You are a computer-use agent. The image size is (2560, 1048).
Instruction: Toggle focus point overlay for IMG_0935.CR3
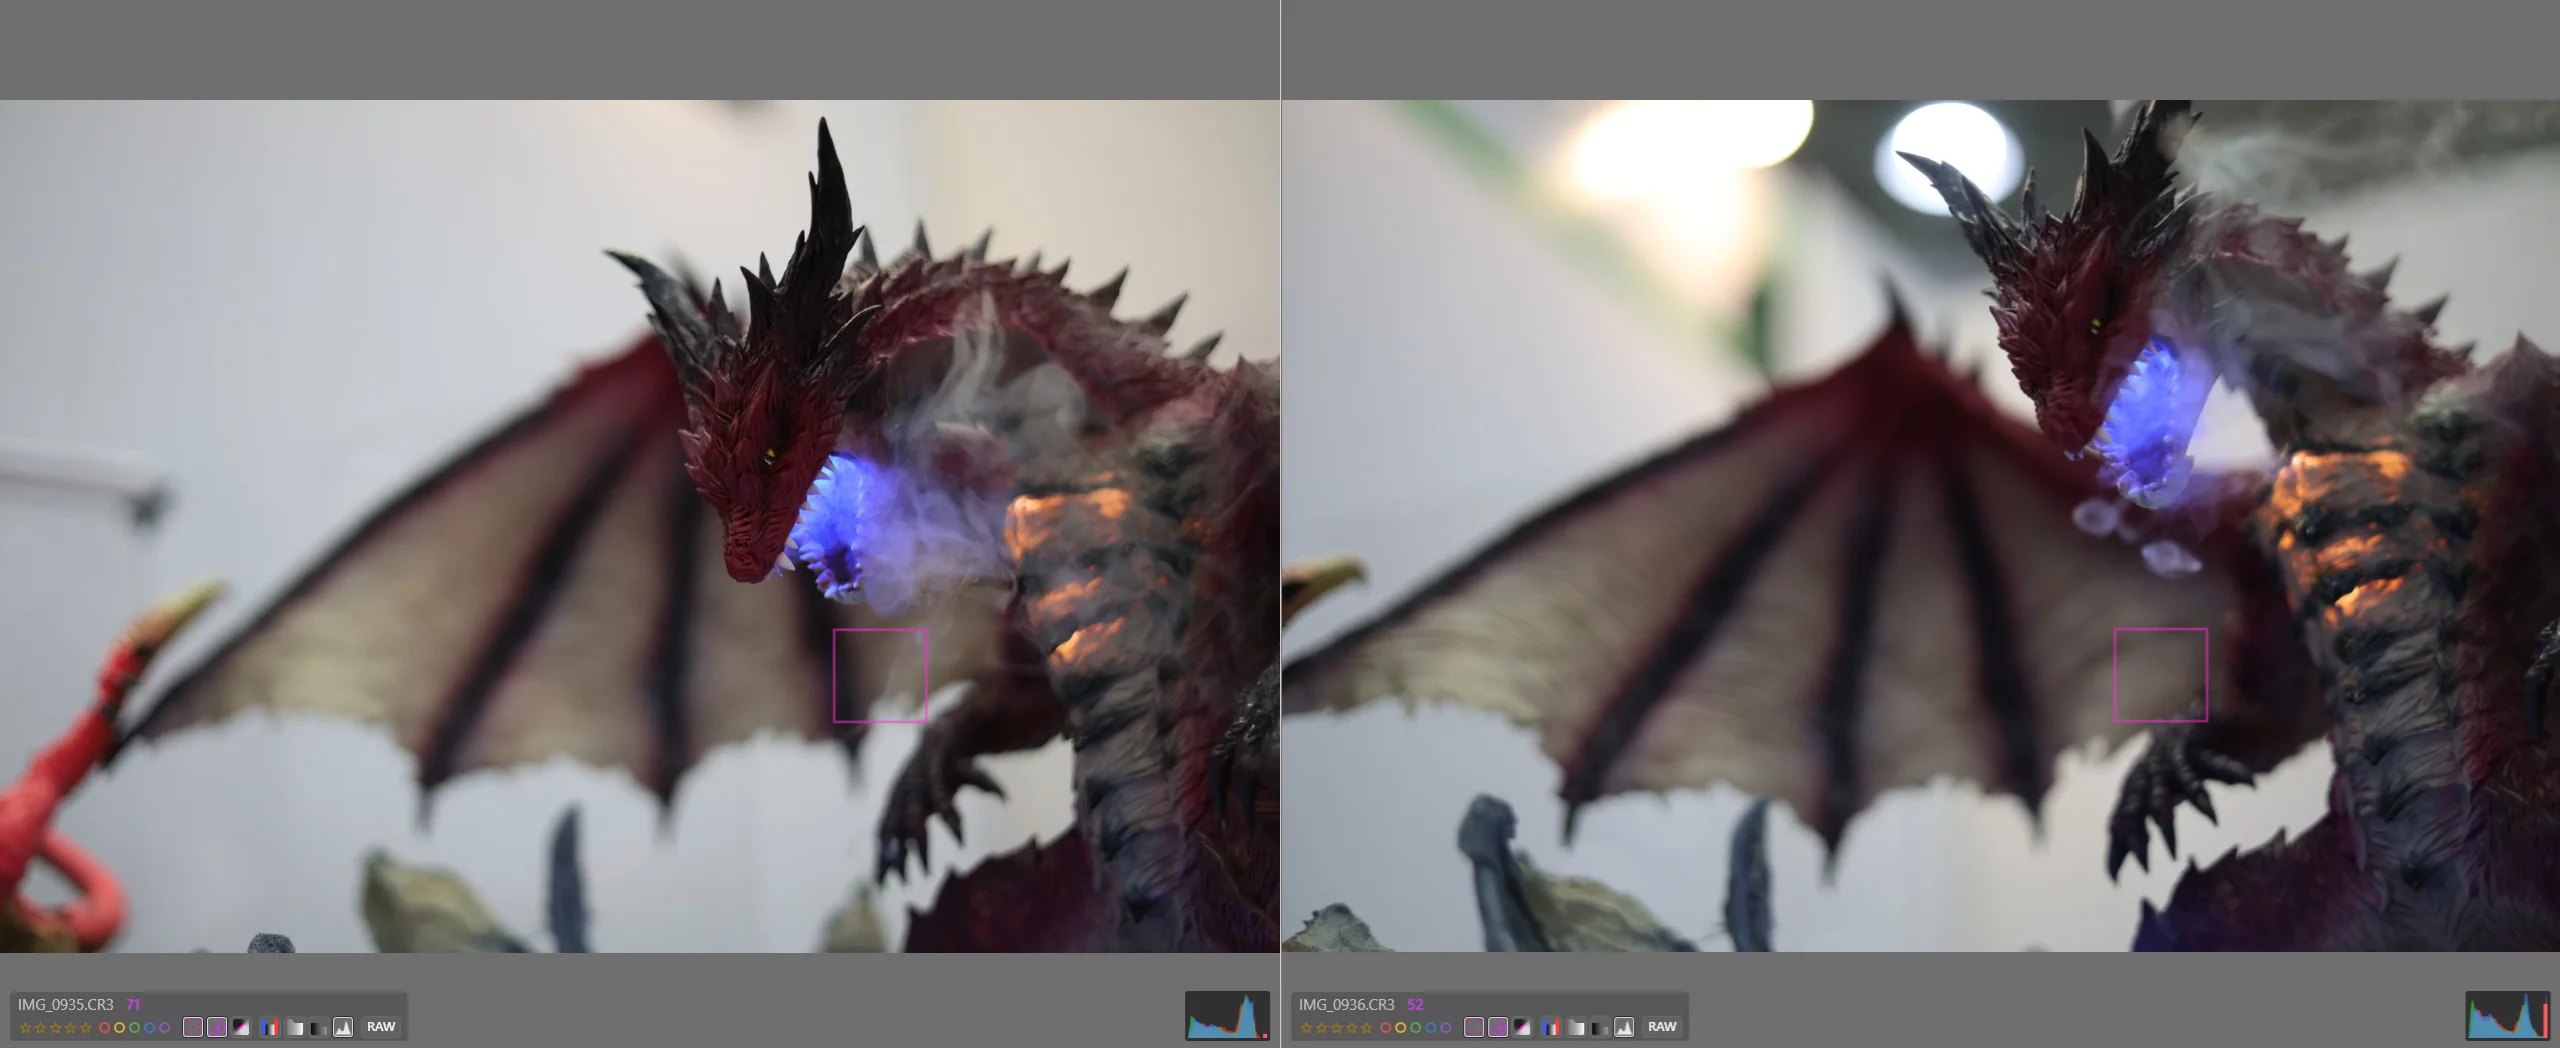pos(193,1027)
